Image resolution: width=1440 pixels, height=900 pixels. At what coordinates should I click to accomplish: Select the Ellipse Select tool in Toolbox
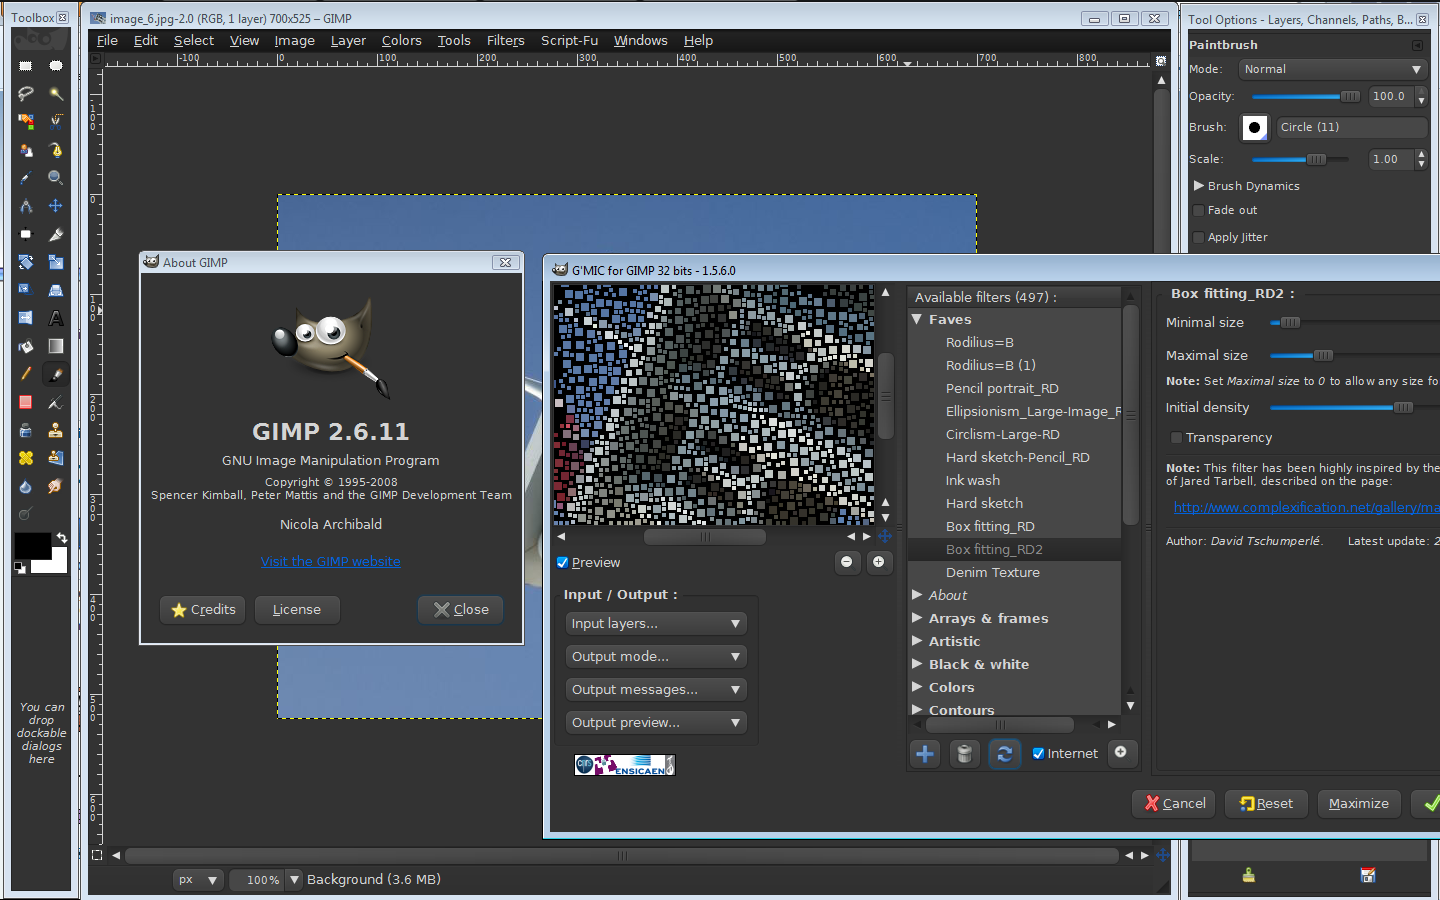[56, 66]
